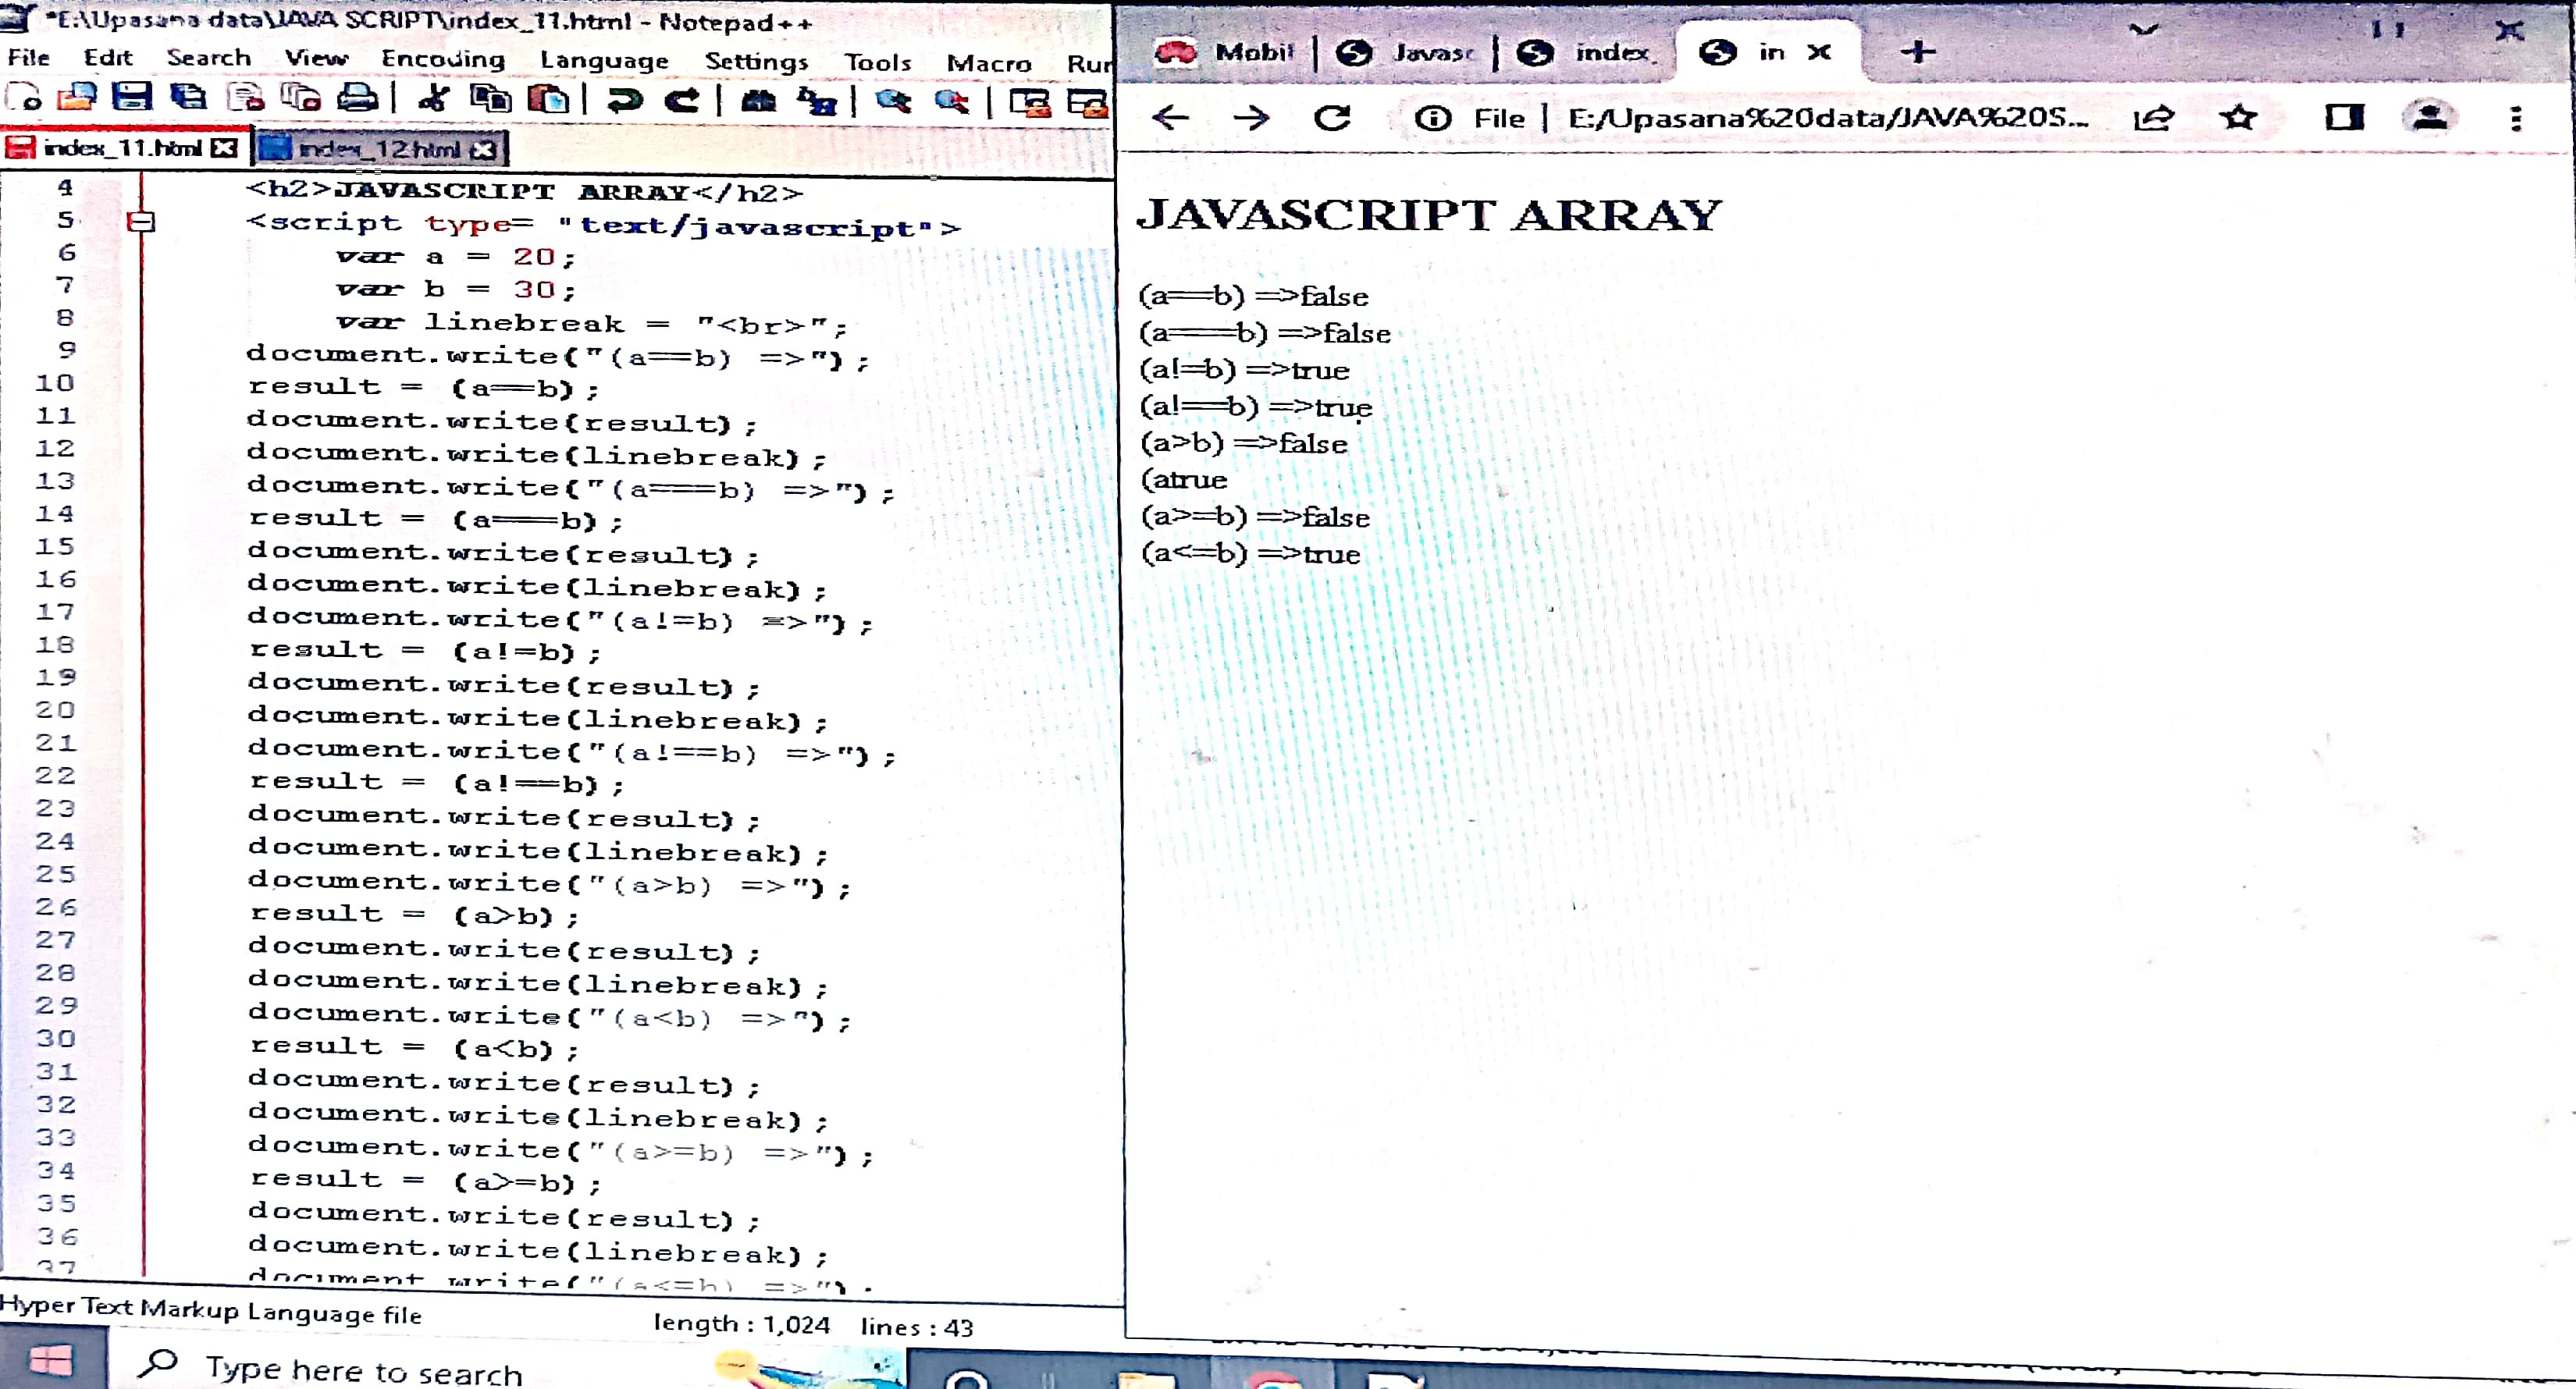Viewport: 2576px width, 1389px height.
Task: Bookmark the page with the star icon
Action: click(2238, 118)
